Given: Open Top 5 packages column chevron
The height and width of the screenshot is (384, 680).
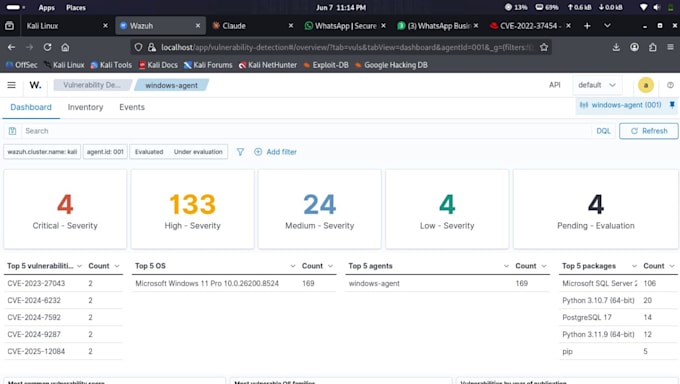Looking at the screenshot, I should coord(634,266).
